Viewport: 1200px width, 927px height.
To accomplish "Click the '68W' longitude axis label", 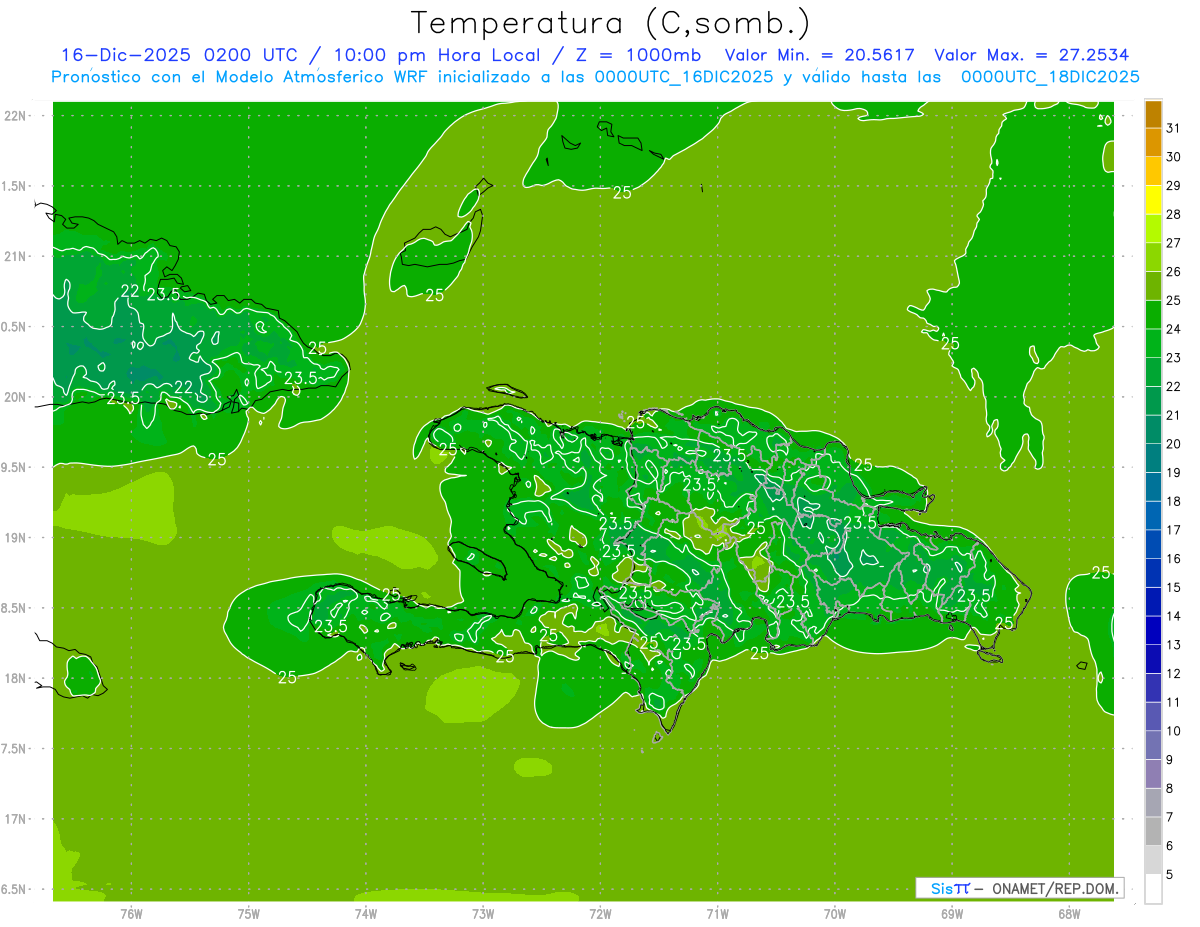I will 1069,914.
